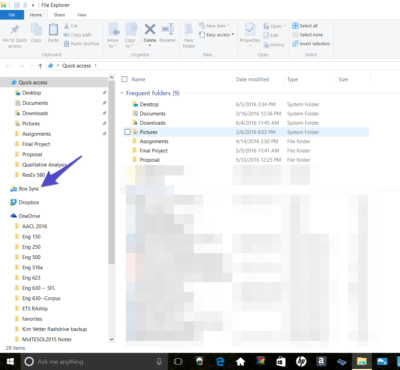Click the Edit option in Open group

pos(271,35)
